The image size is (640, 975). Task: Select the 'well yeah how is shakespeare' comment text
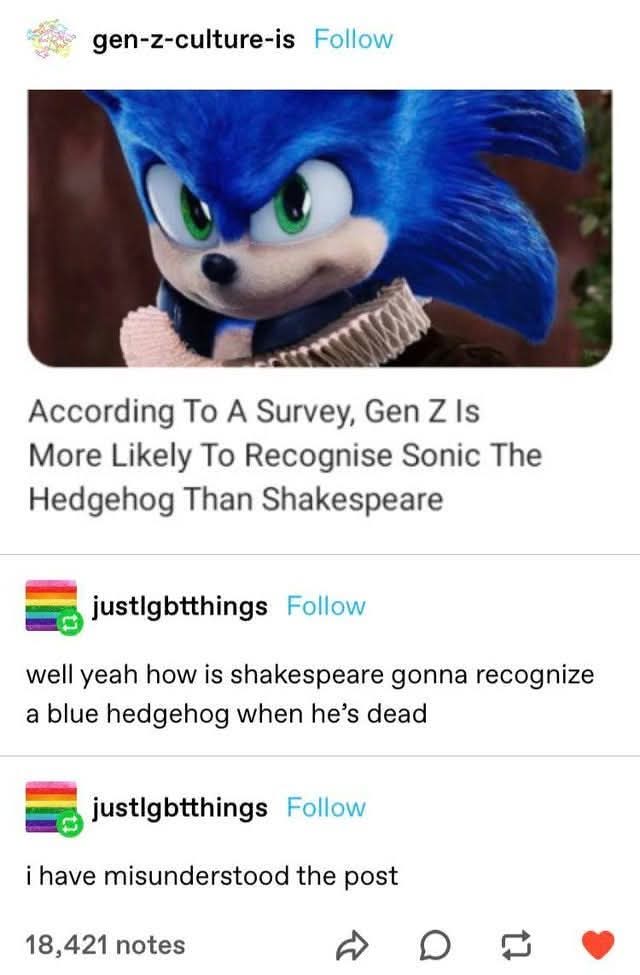310,694
